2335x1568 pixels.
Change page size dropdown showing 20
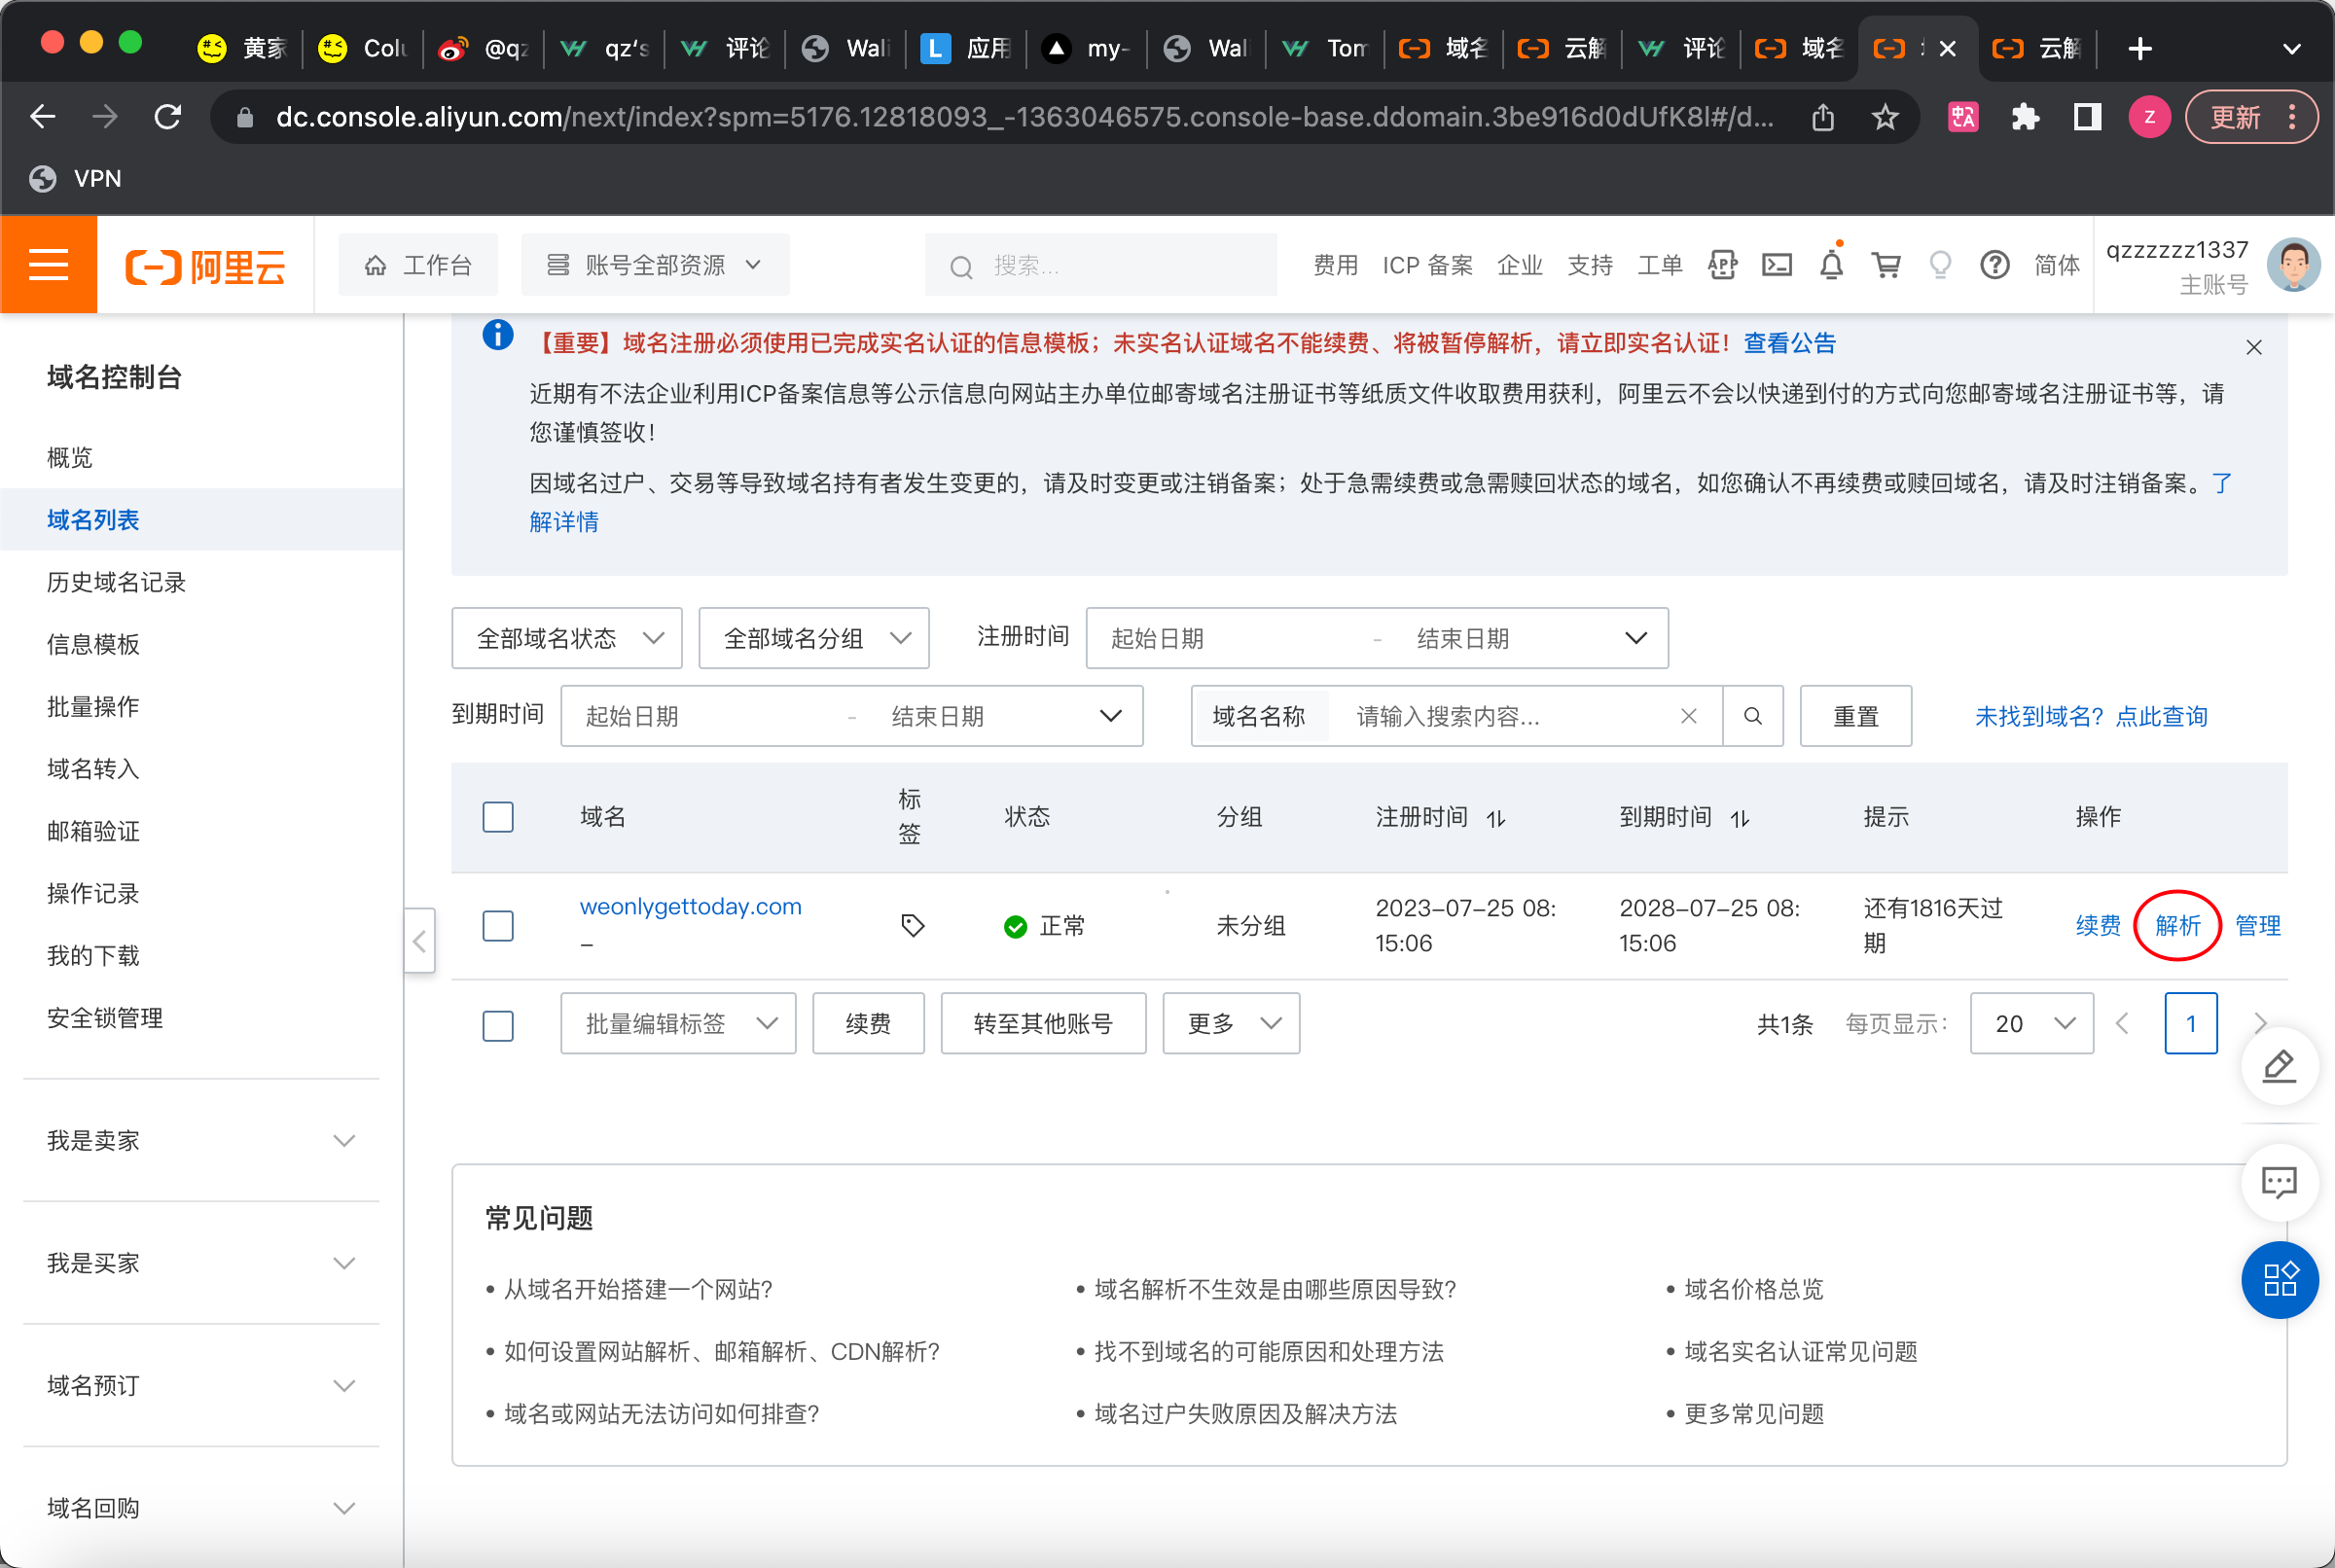2031,1023
